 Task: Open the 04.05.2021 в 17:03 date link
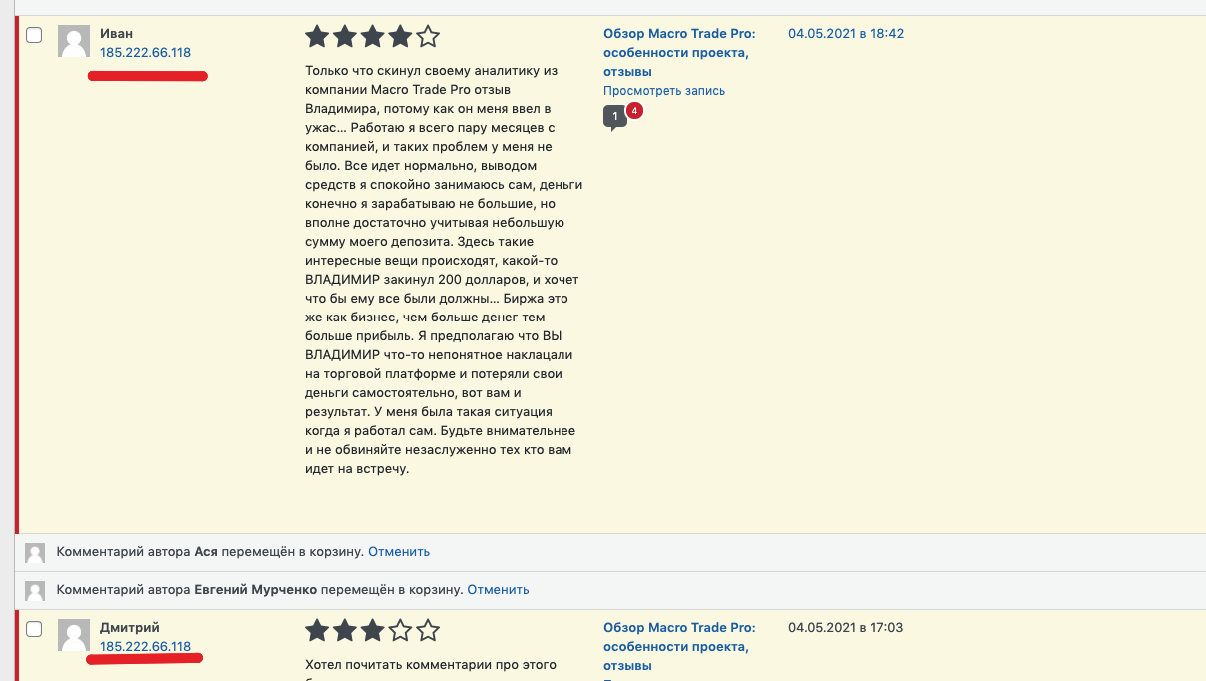[845, 628]
